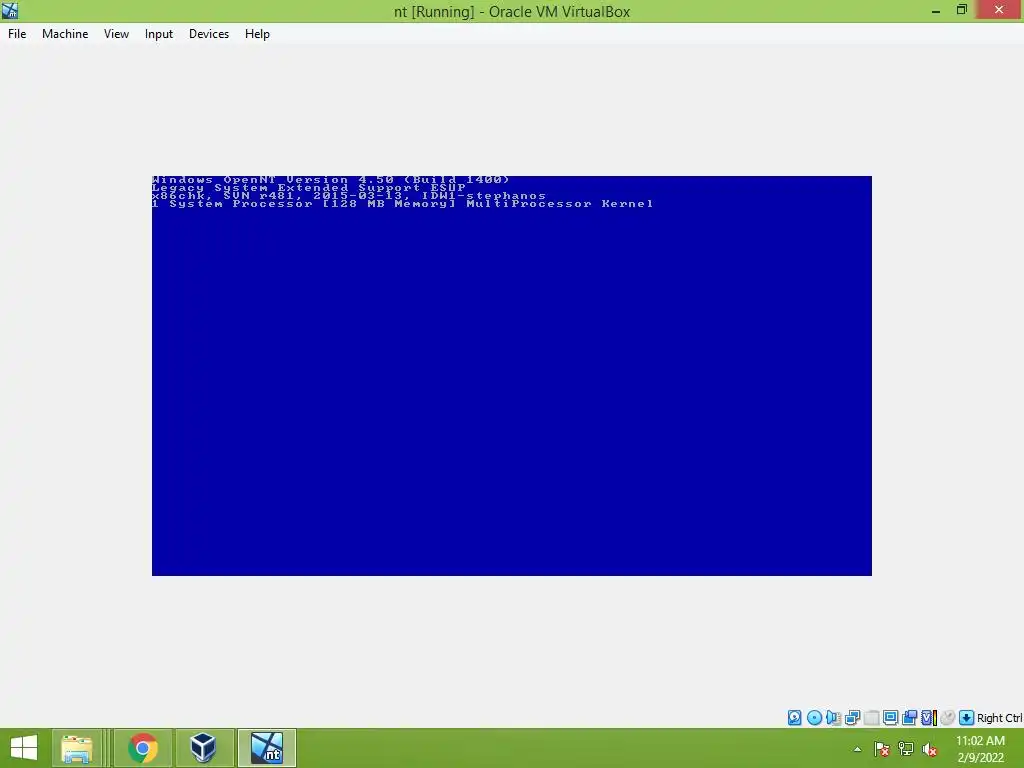Launch Google Chrome from the taskbar
The height and width of the screenshot is (768, 1024).
coord(142,748)
